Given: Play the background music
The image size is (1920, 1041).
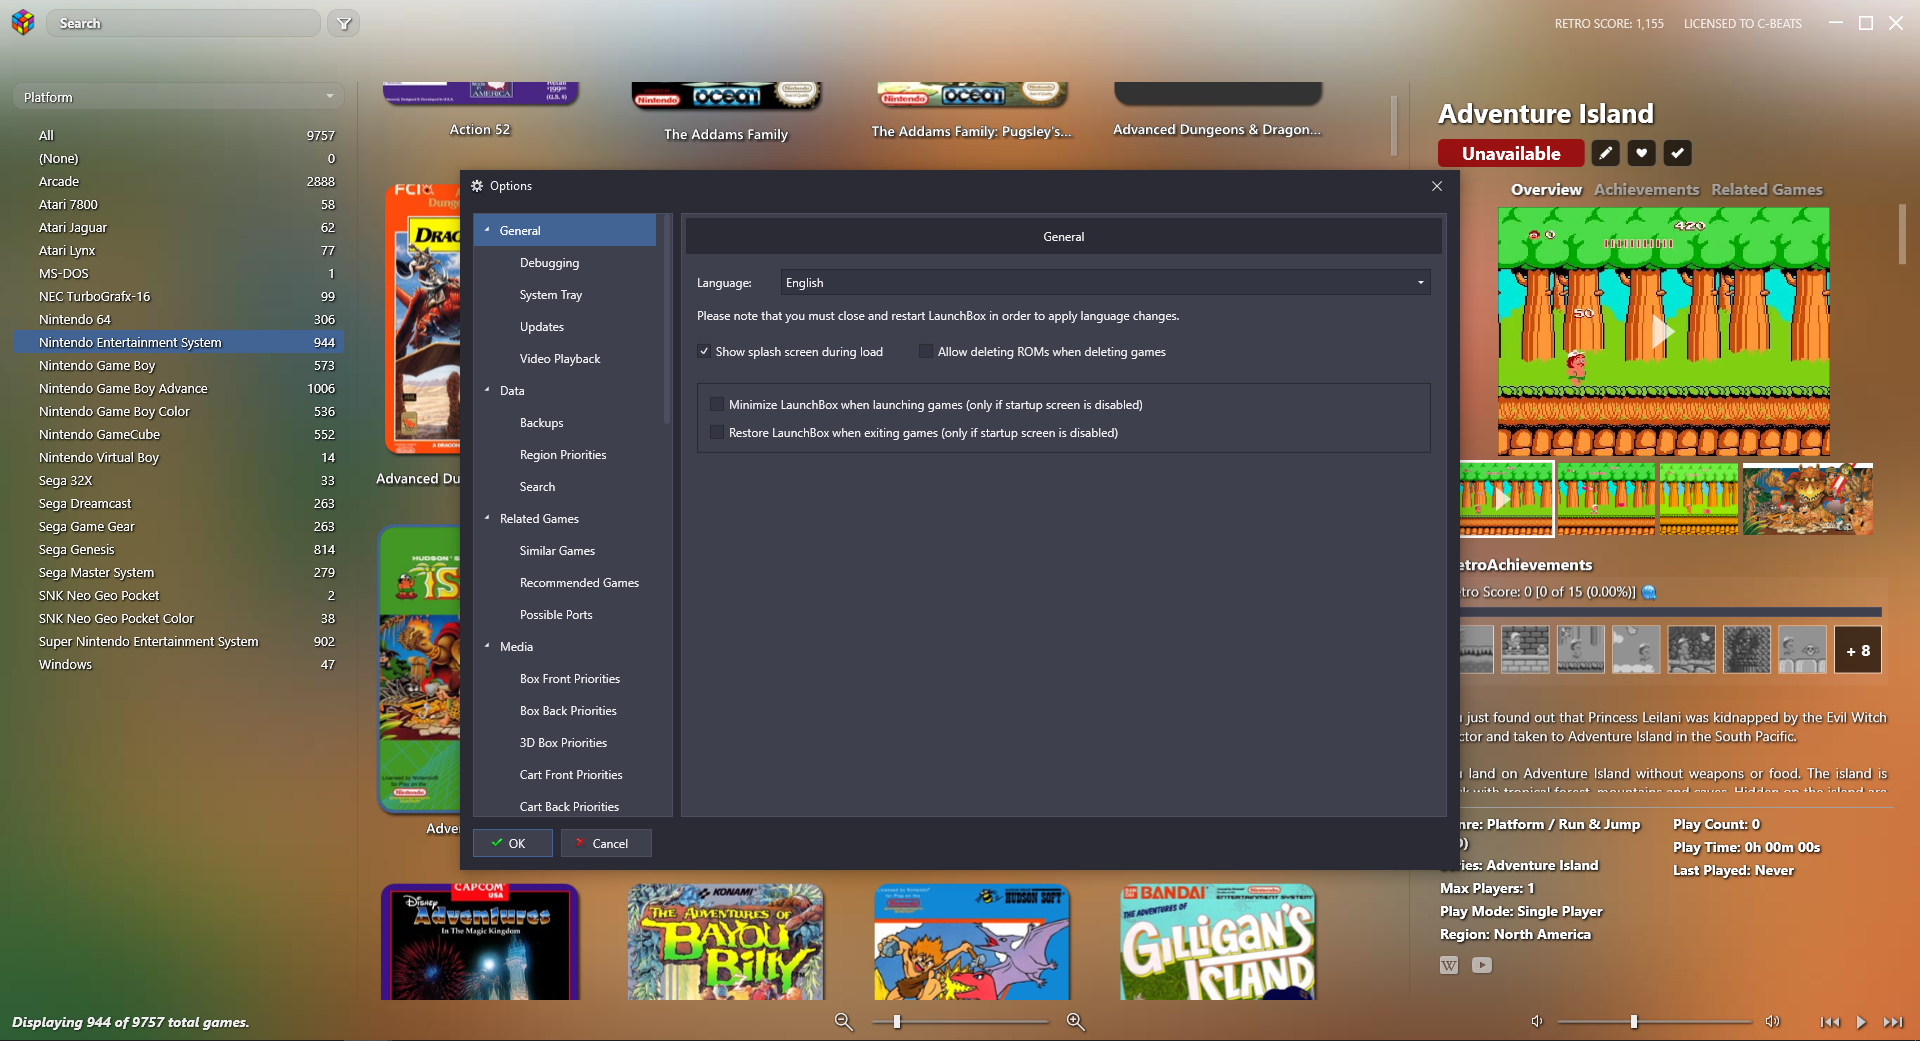Looking at the screenshot, I should click(1861, 1022).
